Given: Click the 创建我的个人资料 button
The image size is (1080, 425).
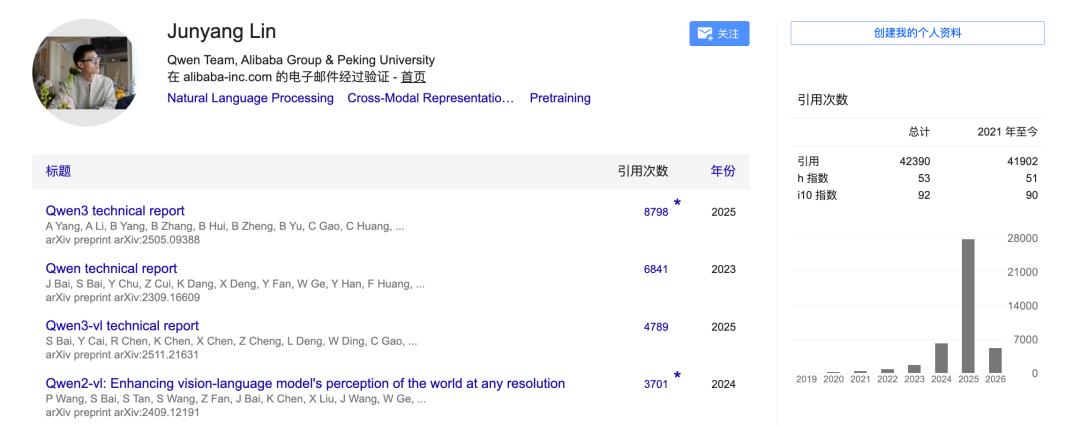Looking at the screenshot, I should click(x=917, y=33).
